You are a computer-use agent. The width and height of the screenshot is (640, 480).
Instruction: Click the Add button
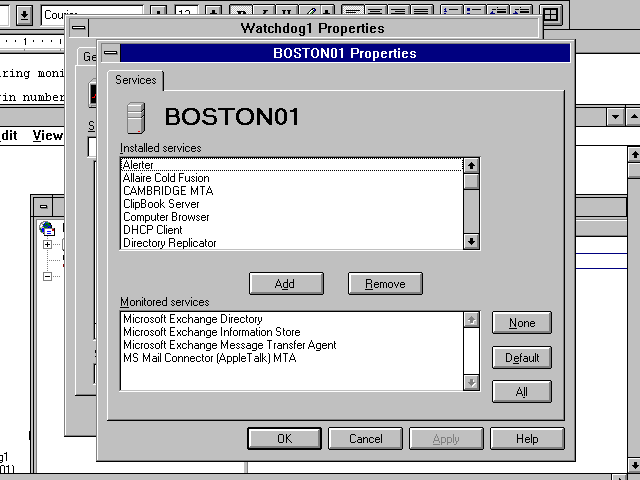pyautogui.click(x=286, y=284)
